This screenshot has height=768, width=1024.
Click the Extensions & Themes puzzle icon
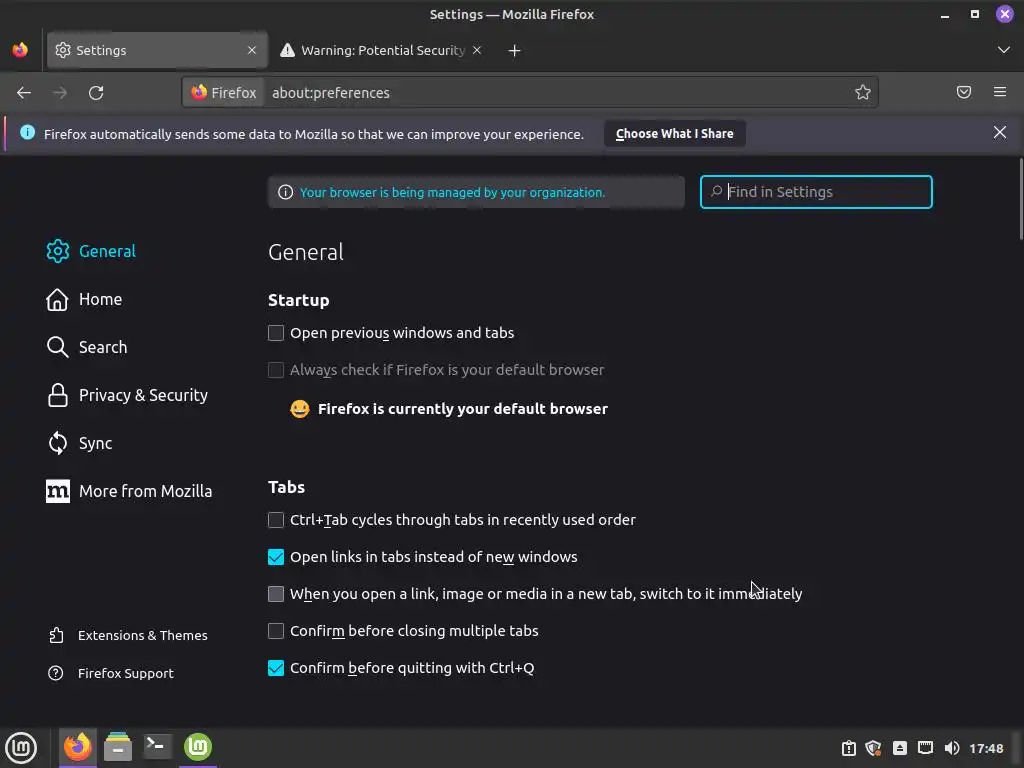(56, 635)
